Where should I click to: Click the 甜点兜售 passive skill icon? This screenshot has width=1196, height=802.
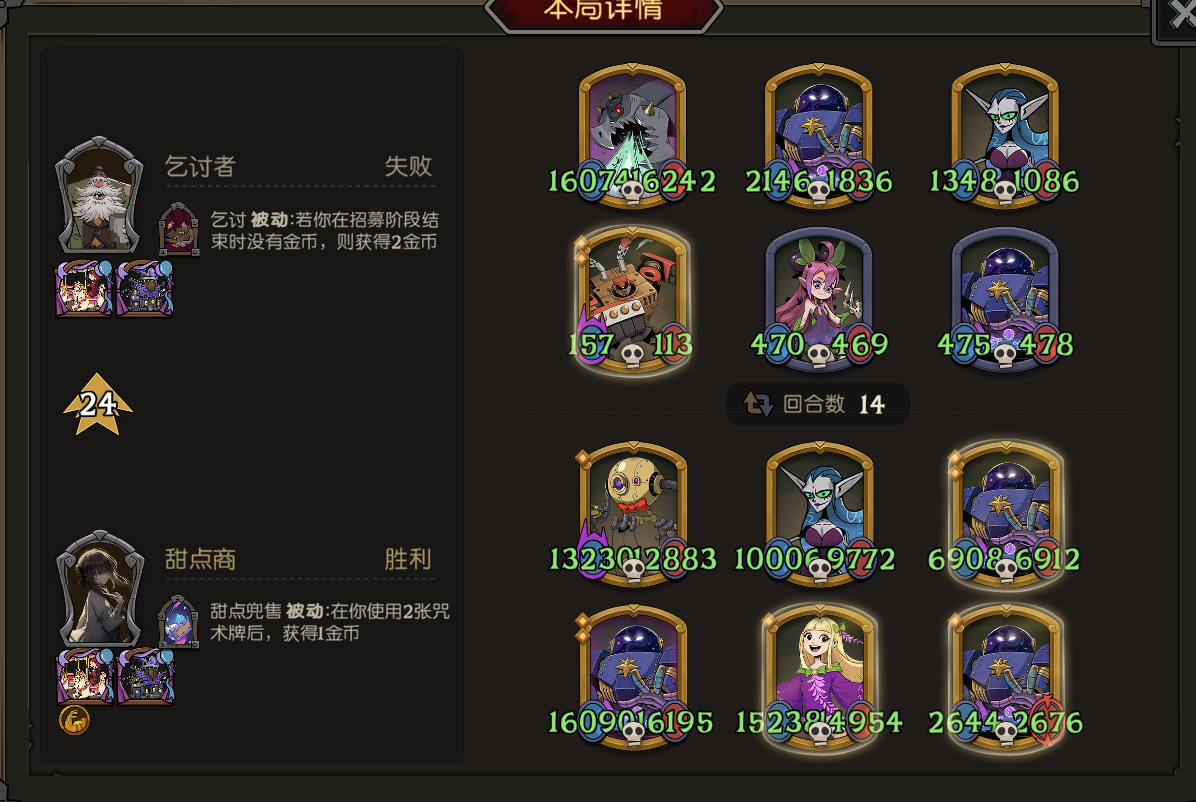point(178,621)
